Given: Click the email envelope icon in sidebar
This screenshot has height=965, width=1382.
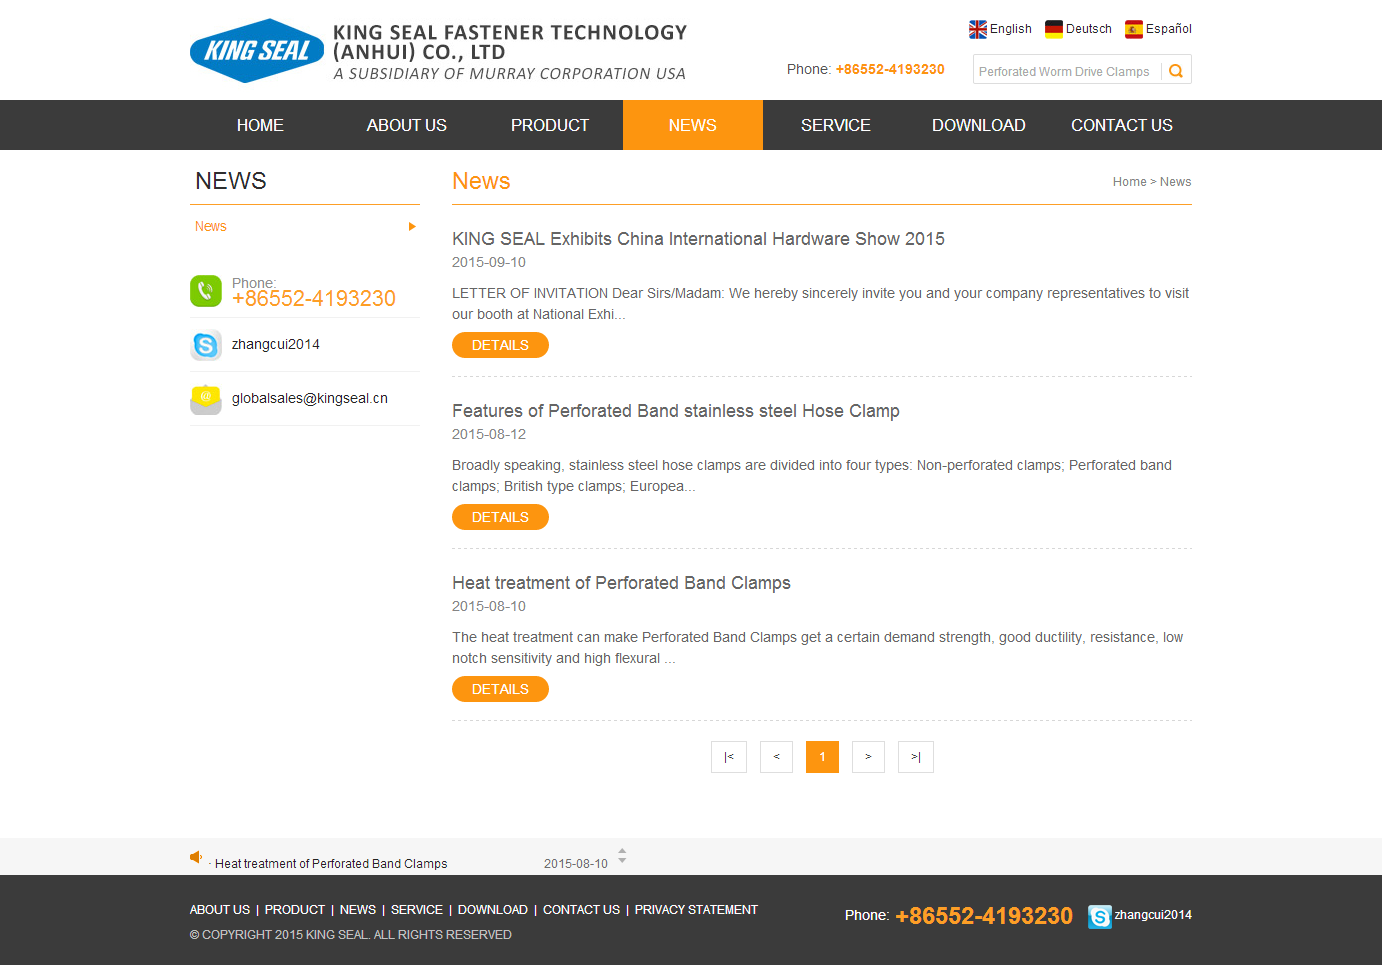Looking at the screenshot, I should pos(206,399).
